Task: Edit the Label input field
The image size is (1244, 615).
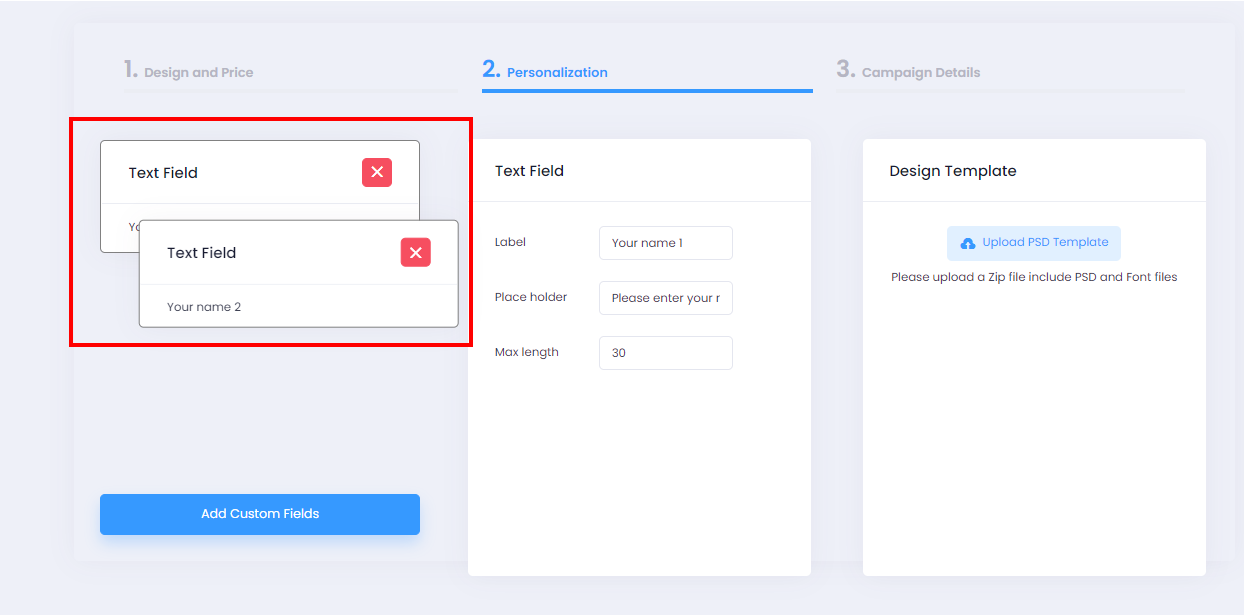Action: (x=666, y=243)
